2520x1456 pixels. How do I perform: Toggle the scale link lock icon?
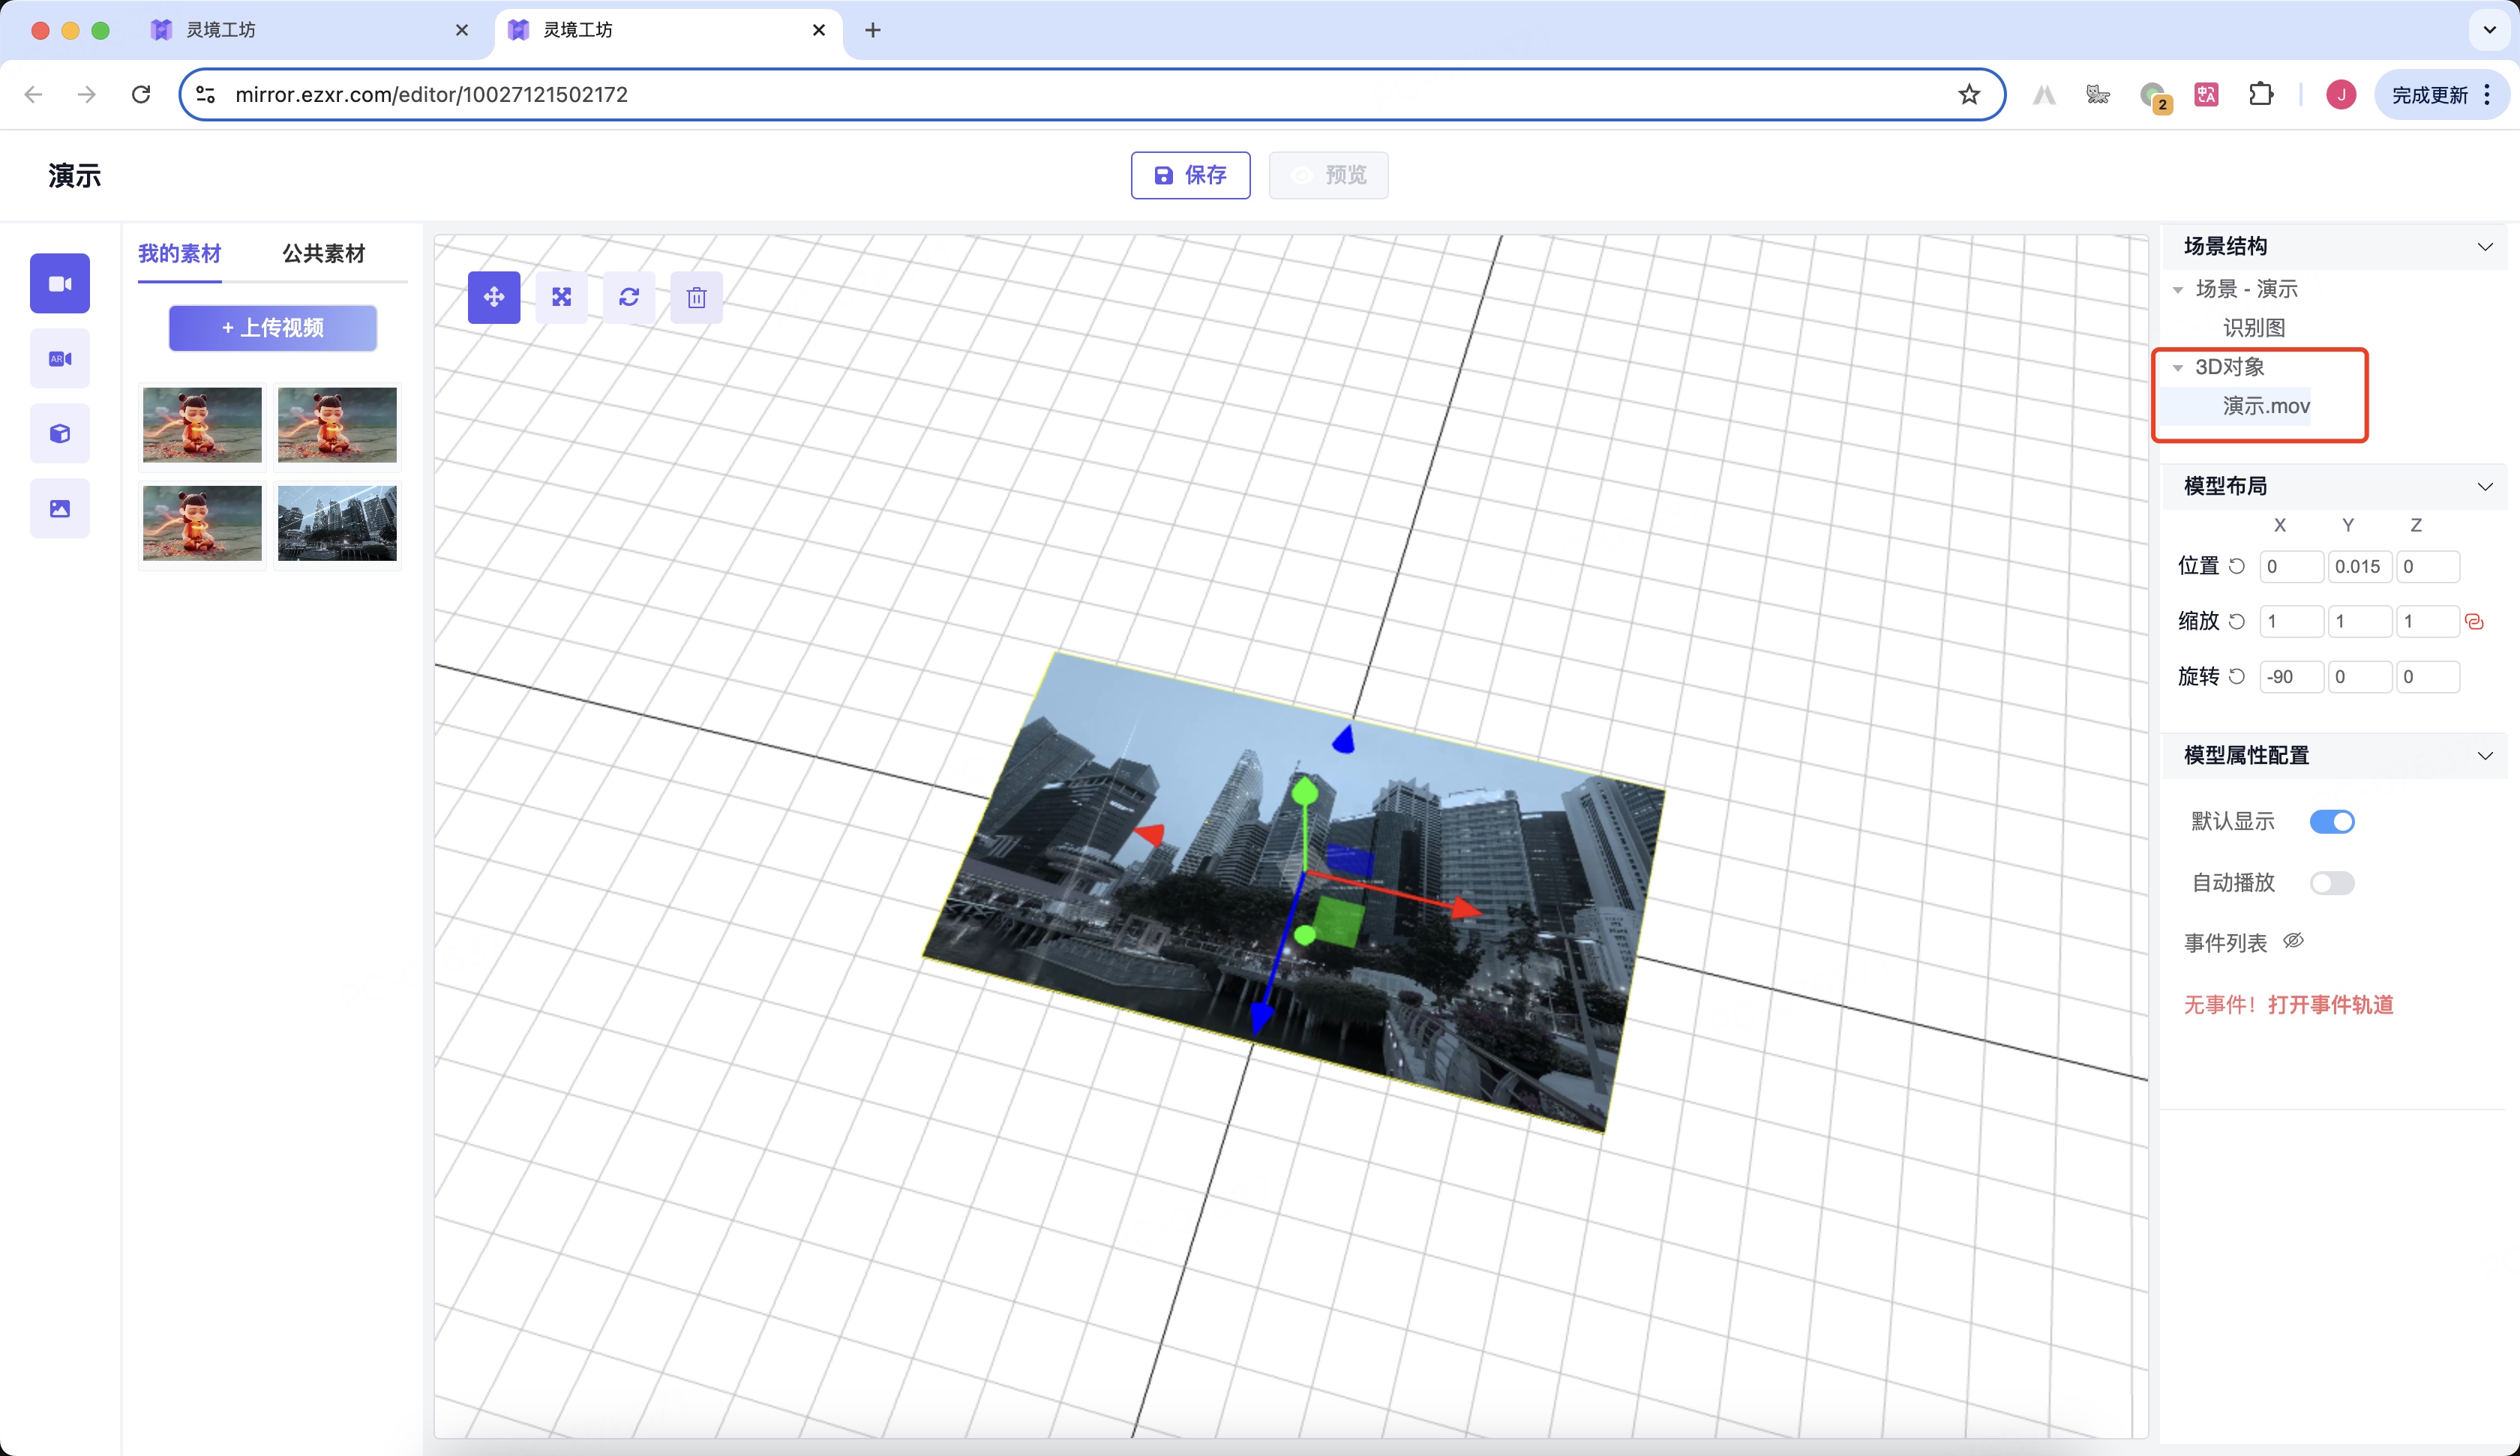[x=2475, y=621]
